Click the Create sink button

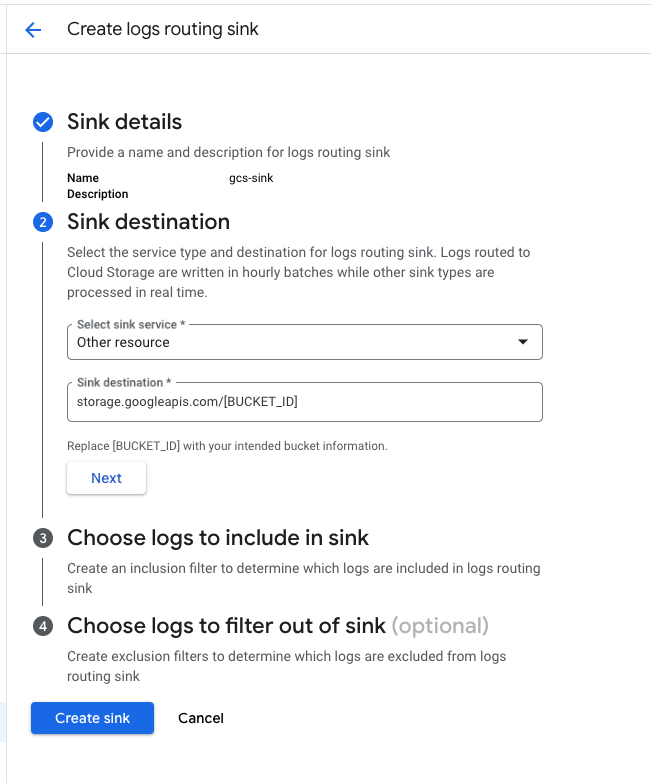click(92, 718)
